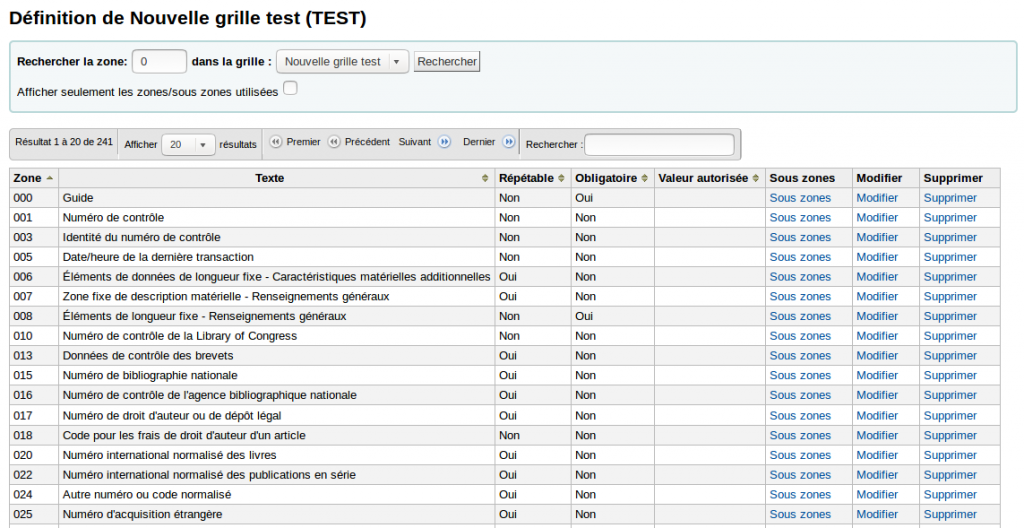Click the Précédent page arrow icon

[x=334, y=142]
